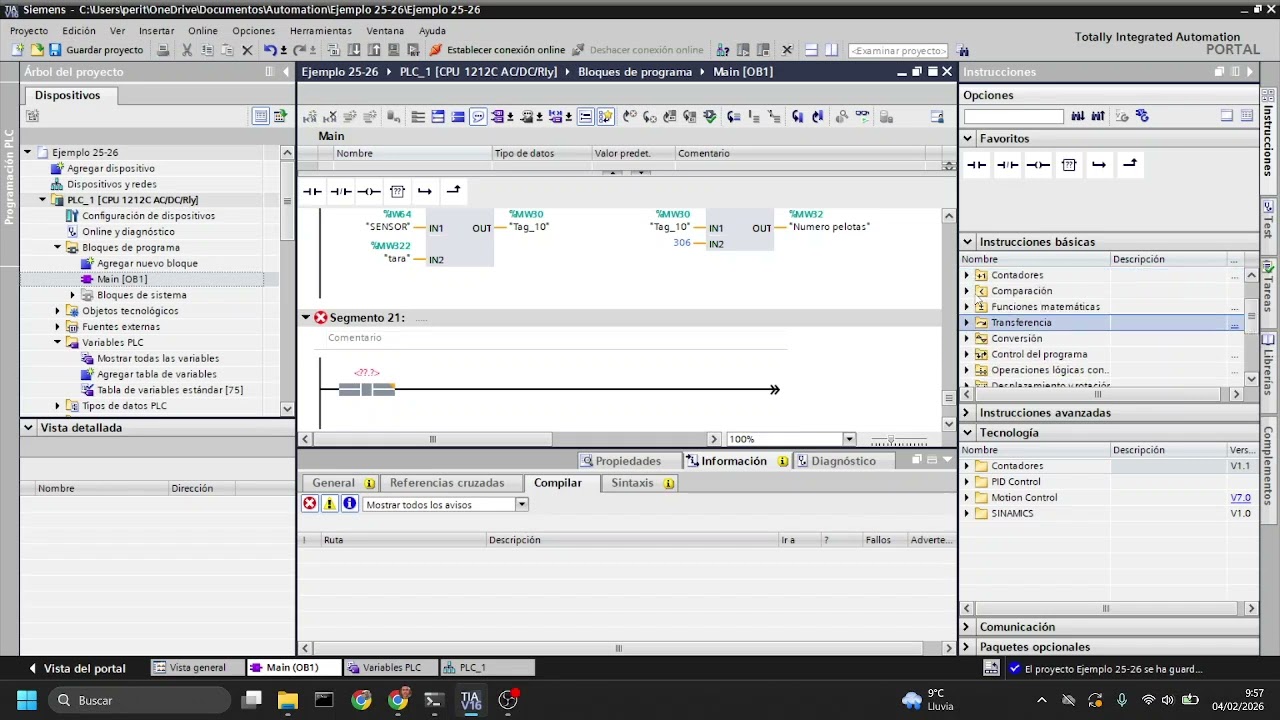Insert empty box from Favoritos panel
Viewport: 1280px width, 720px height.
tap(1069, 165)
